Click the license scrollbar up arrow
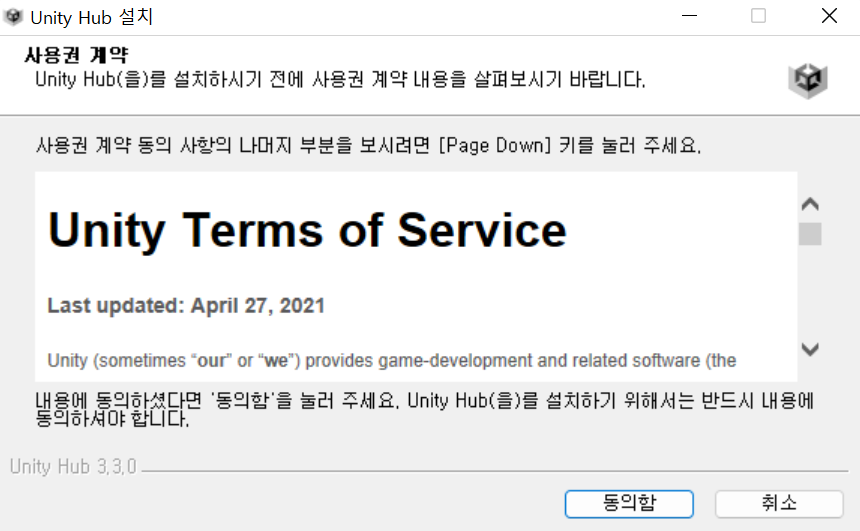The height and width of the screenshot is (531, 860). (810, 205)
